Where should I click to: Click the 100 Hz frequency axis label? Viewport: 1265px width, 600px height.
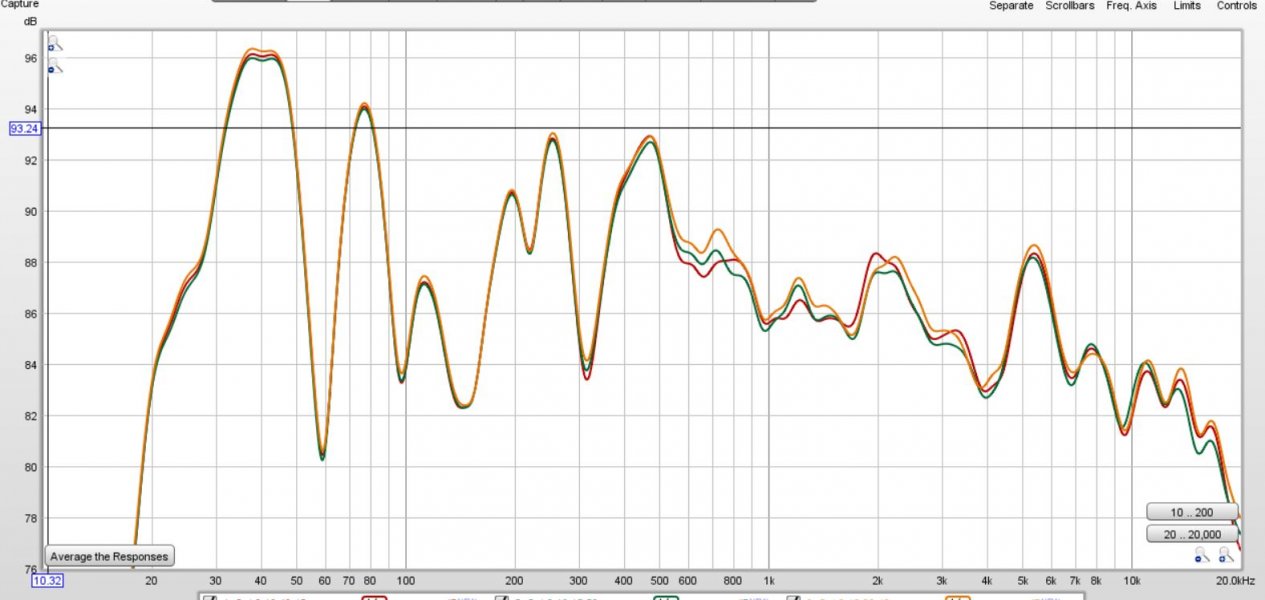[406, 580]
